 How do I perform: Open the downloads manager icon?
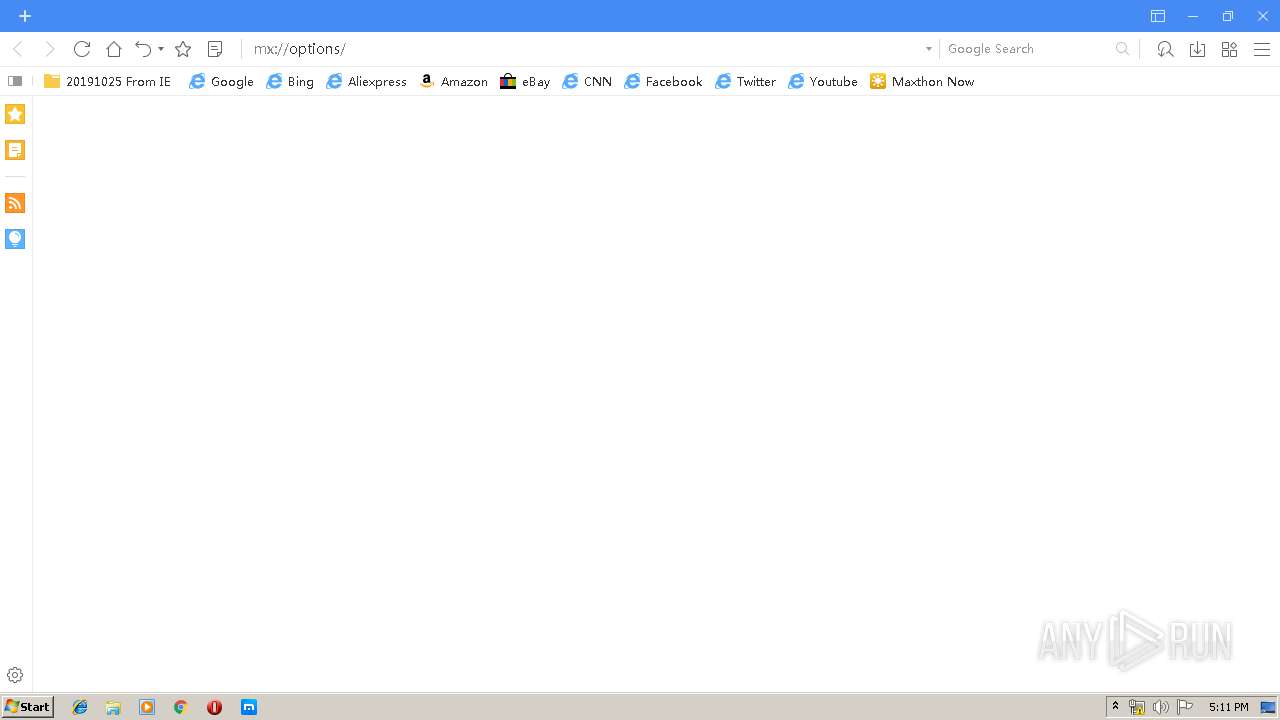[1197, 49]
